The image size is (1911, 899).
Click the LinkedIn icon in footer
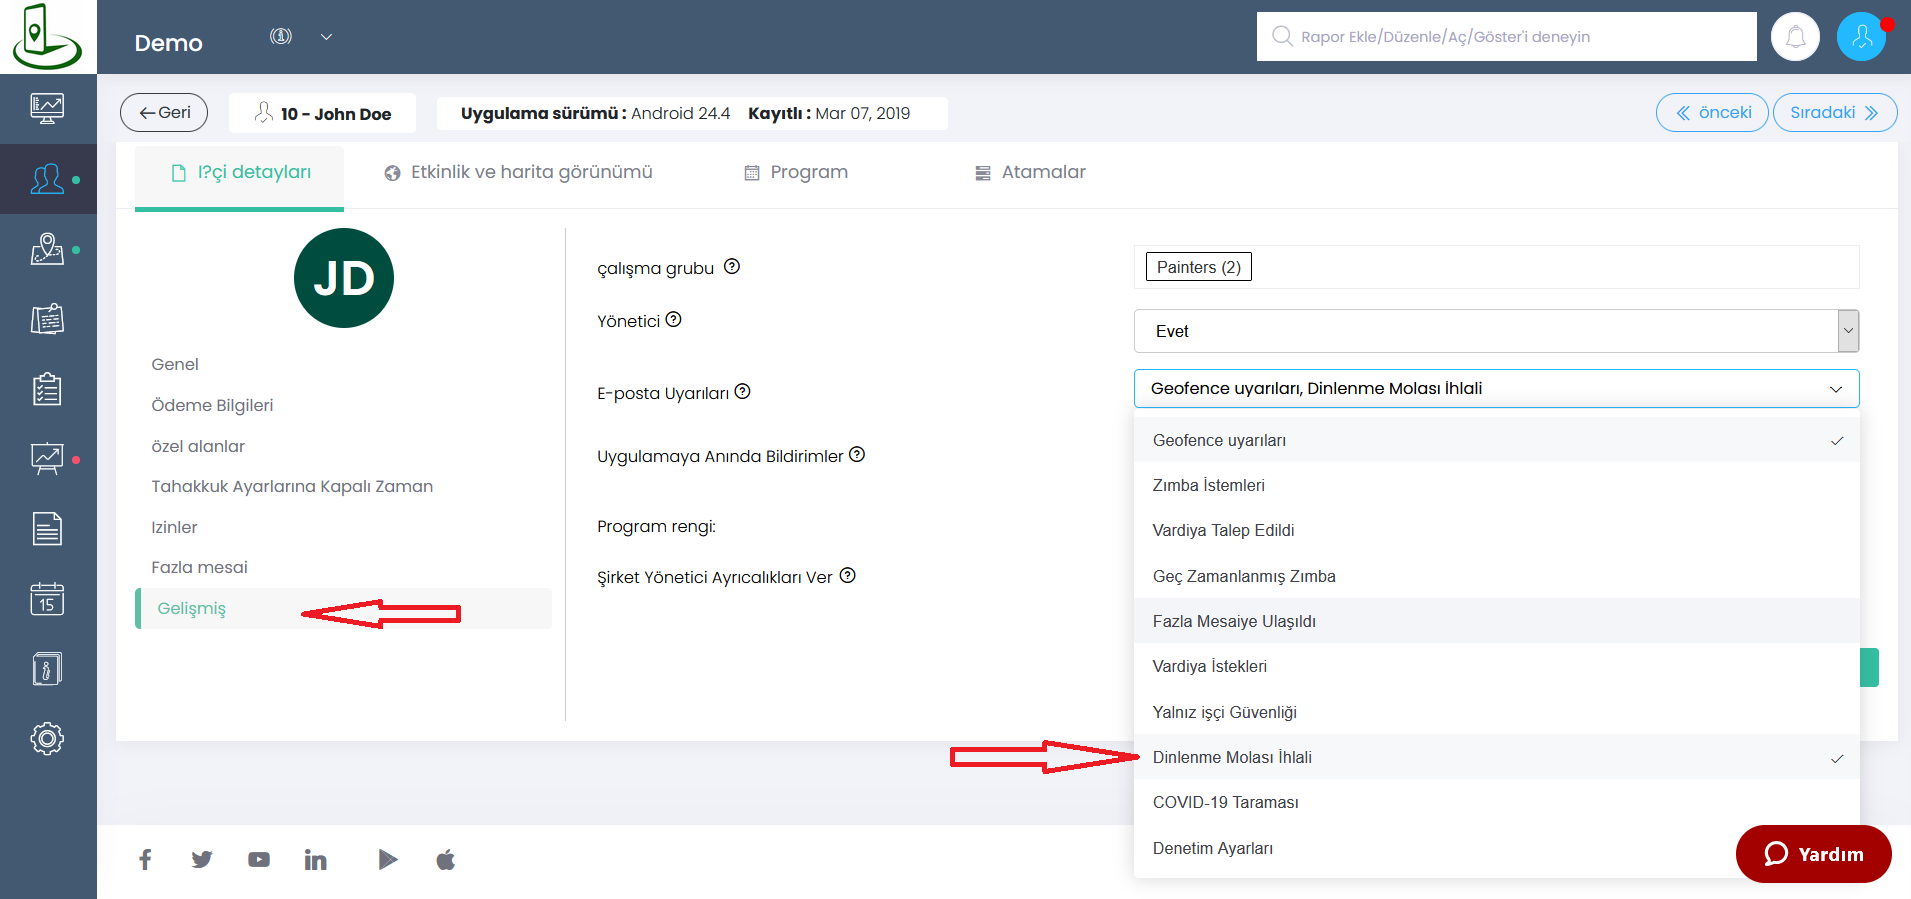pos(315,860)
